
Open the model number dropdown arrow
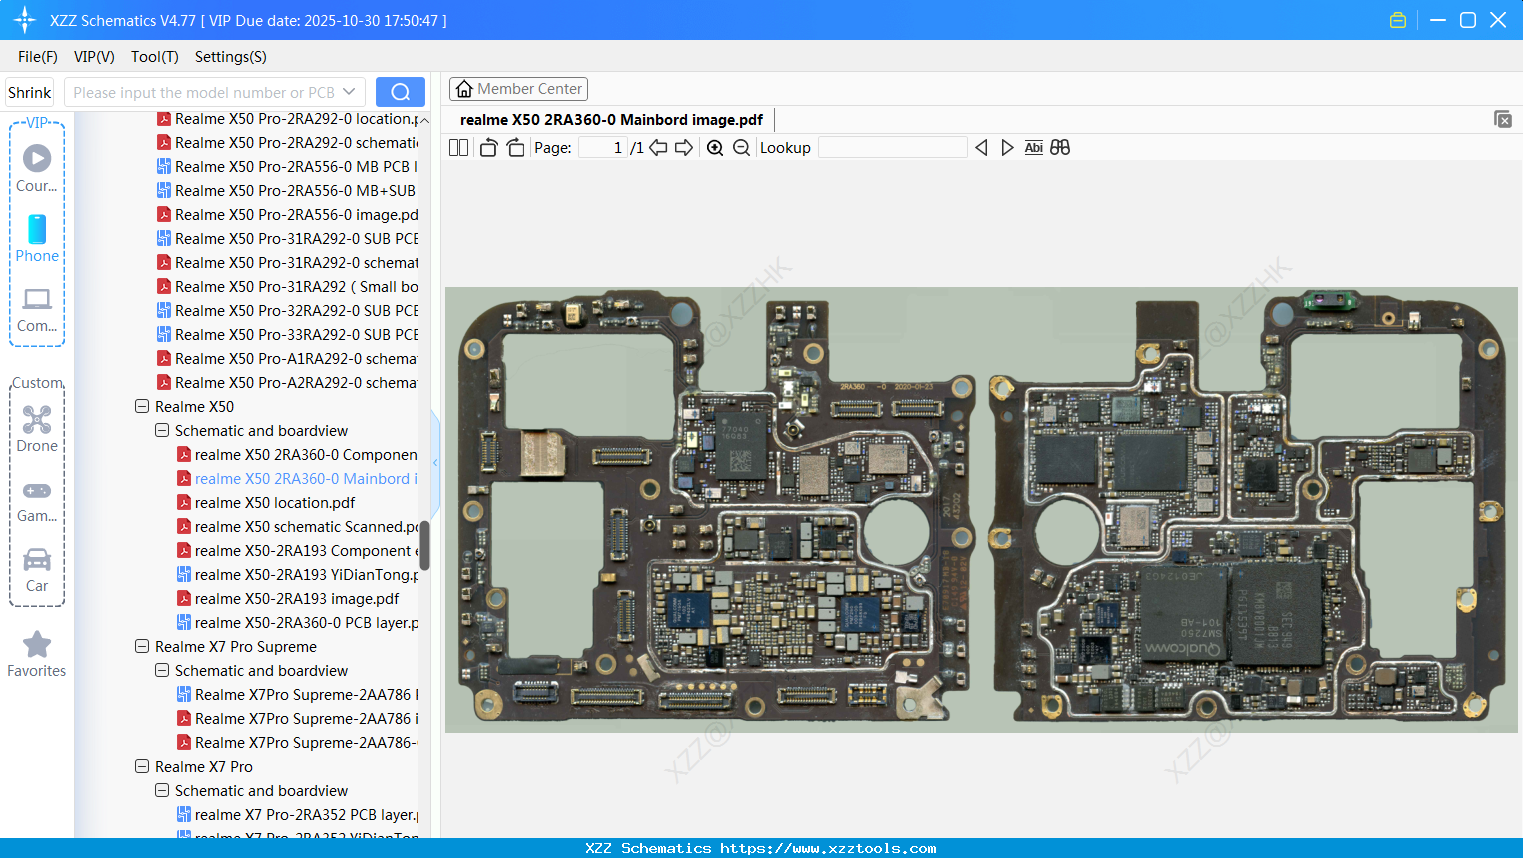click(x=348, y=91)
